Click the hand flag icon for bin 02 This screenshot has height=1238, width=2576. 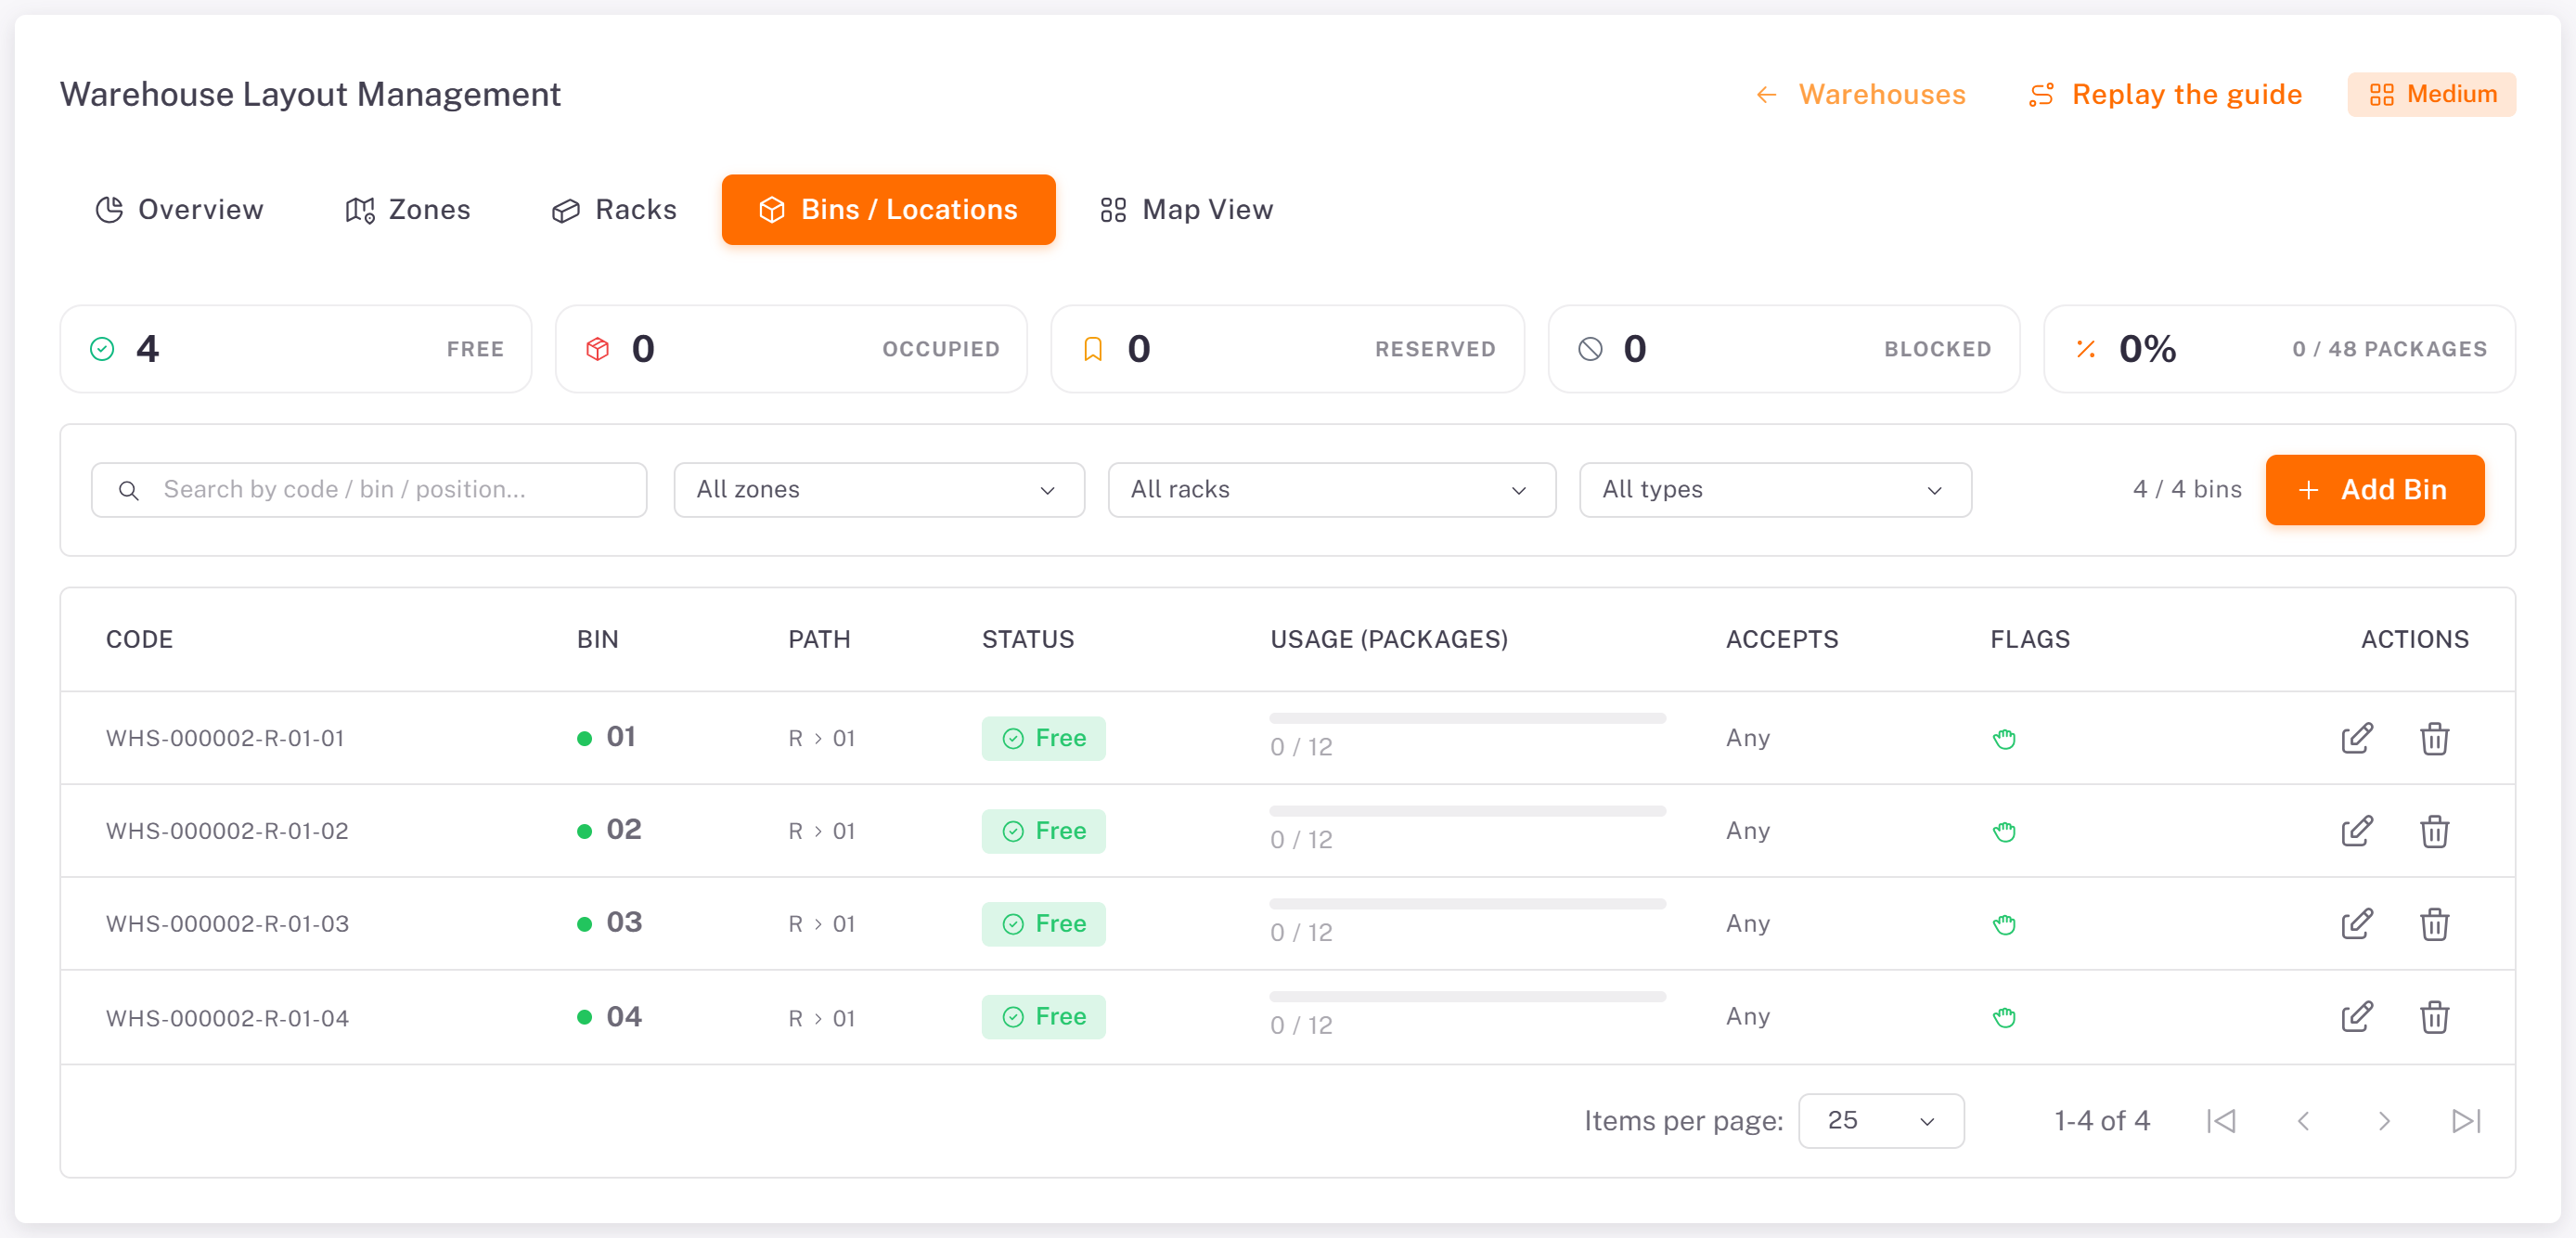pyautogui.click(x=2004, y=832)
